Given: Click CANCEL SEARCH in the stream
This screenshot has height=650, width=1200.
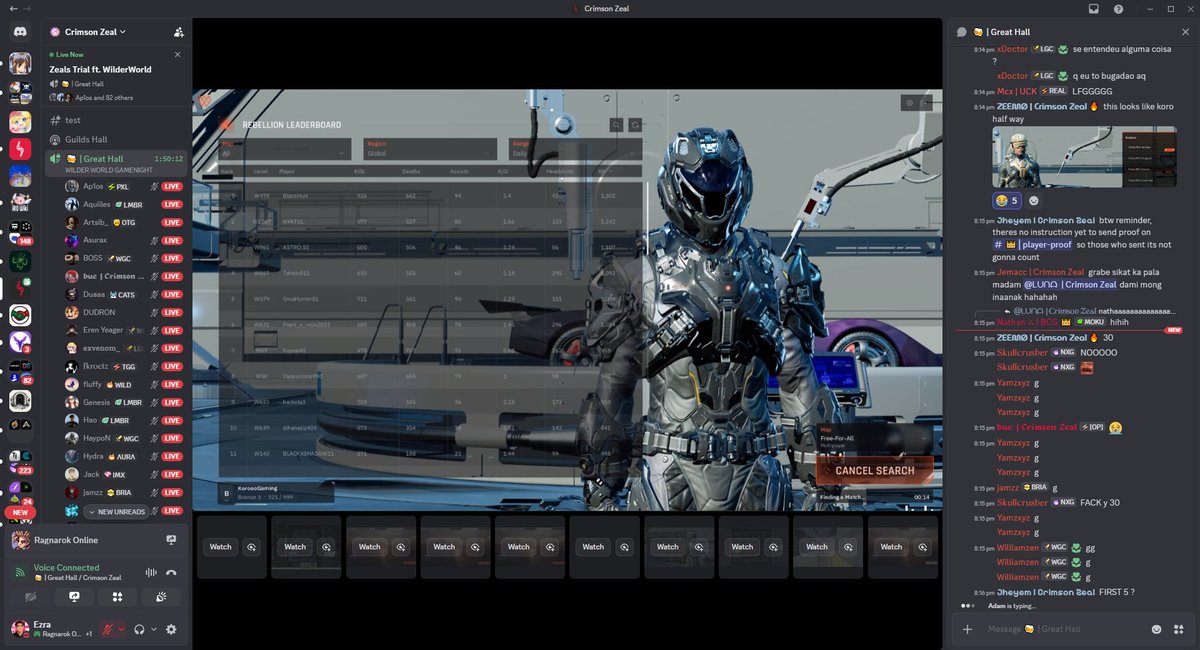Looking at the screenshot, I should tap(874, 470).
